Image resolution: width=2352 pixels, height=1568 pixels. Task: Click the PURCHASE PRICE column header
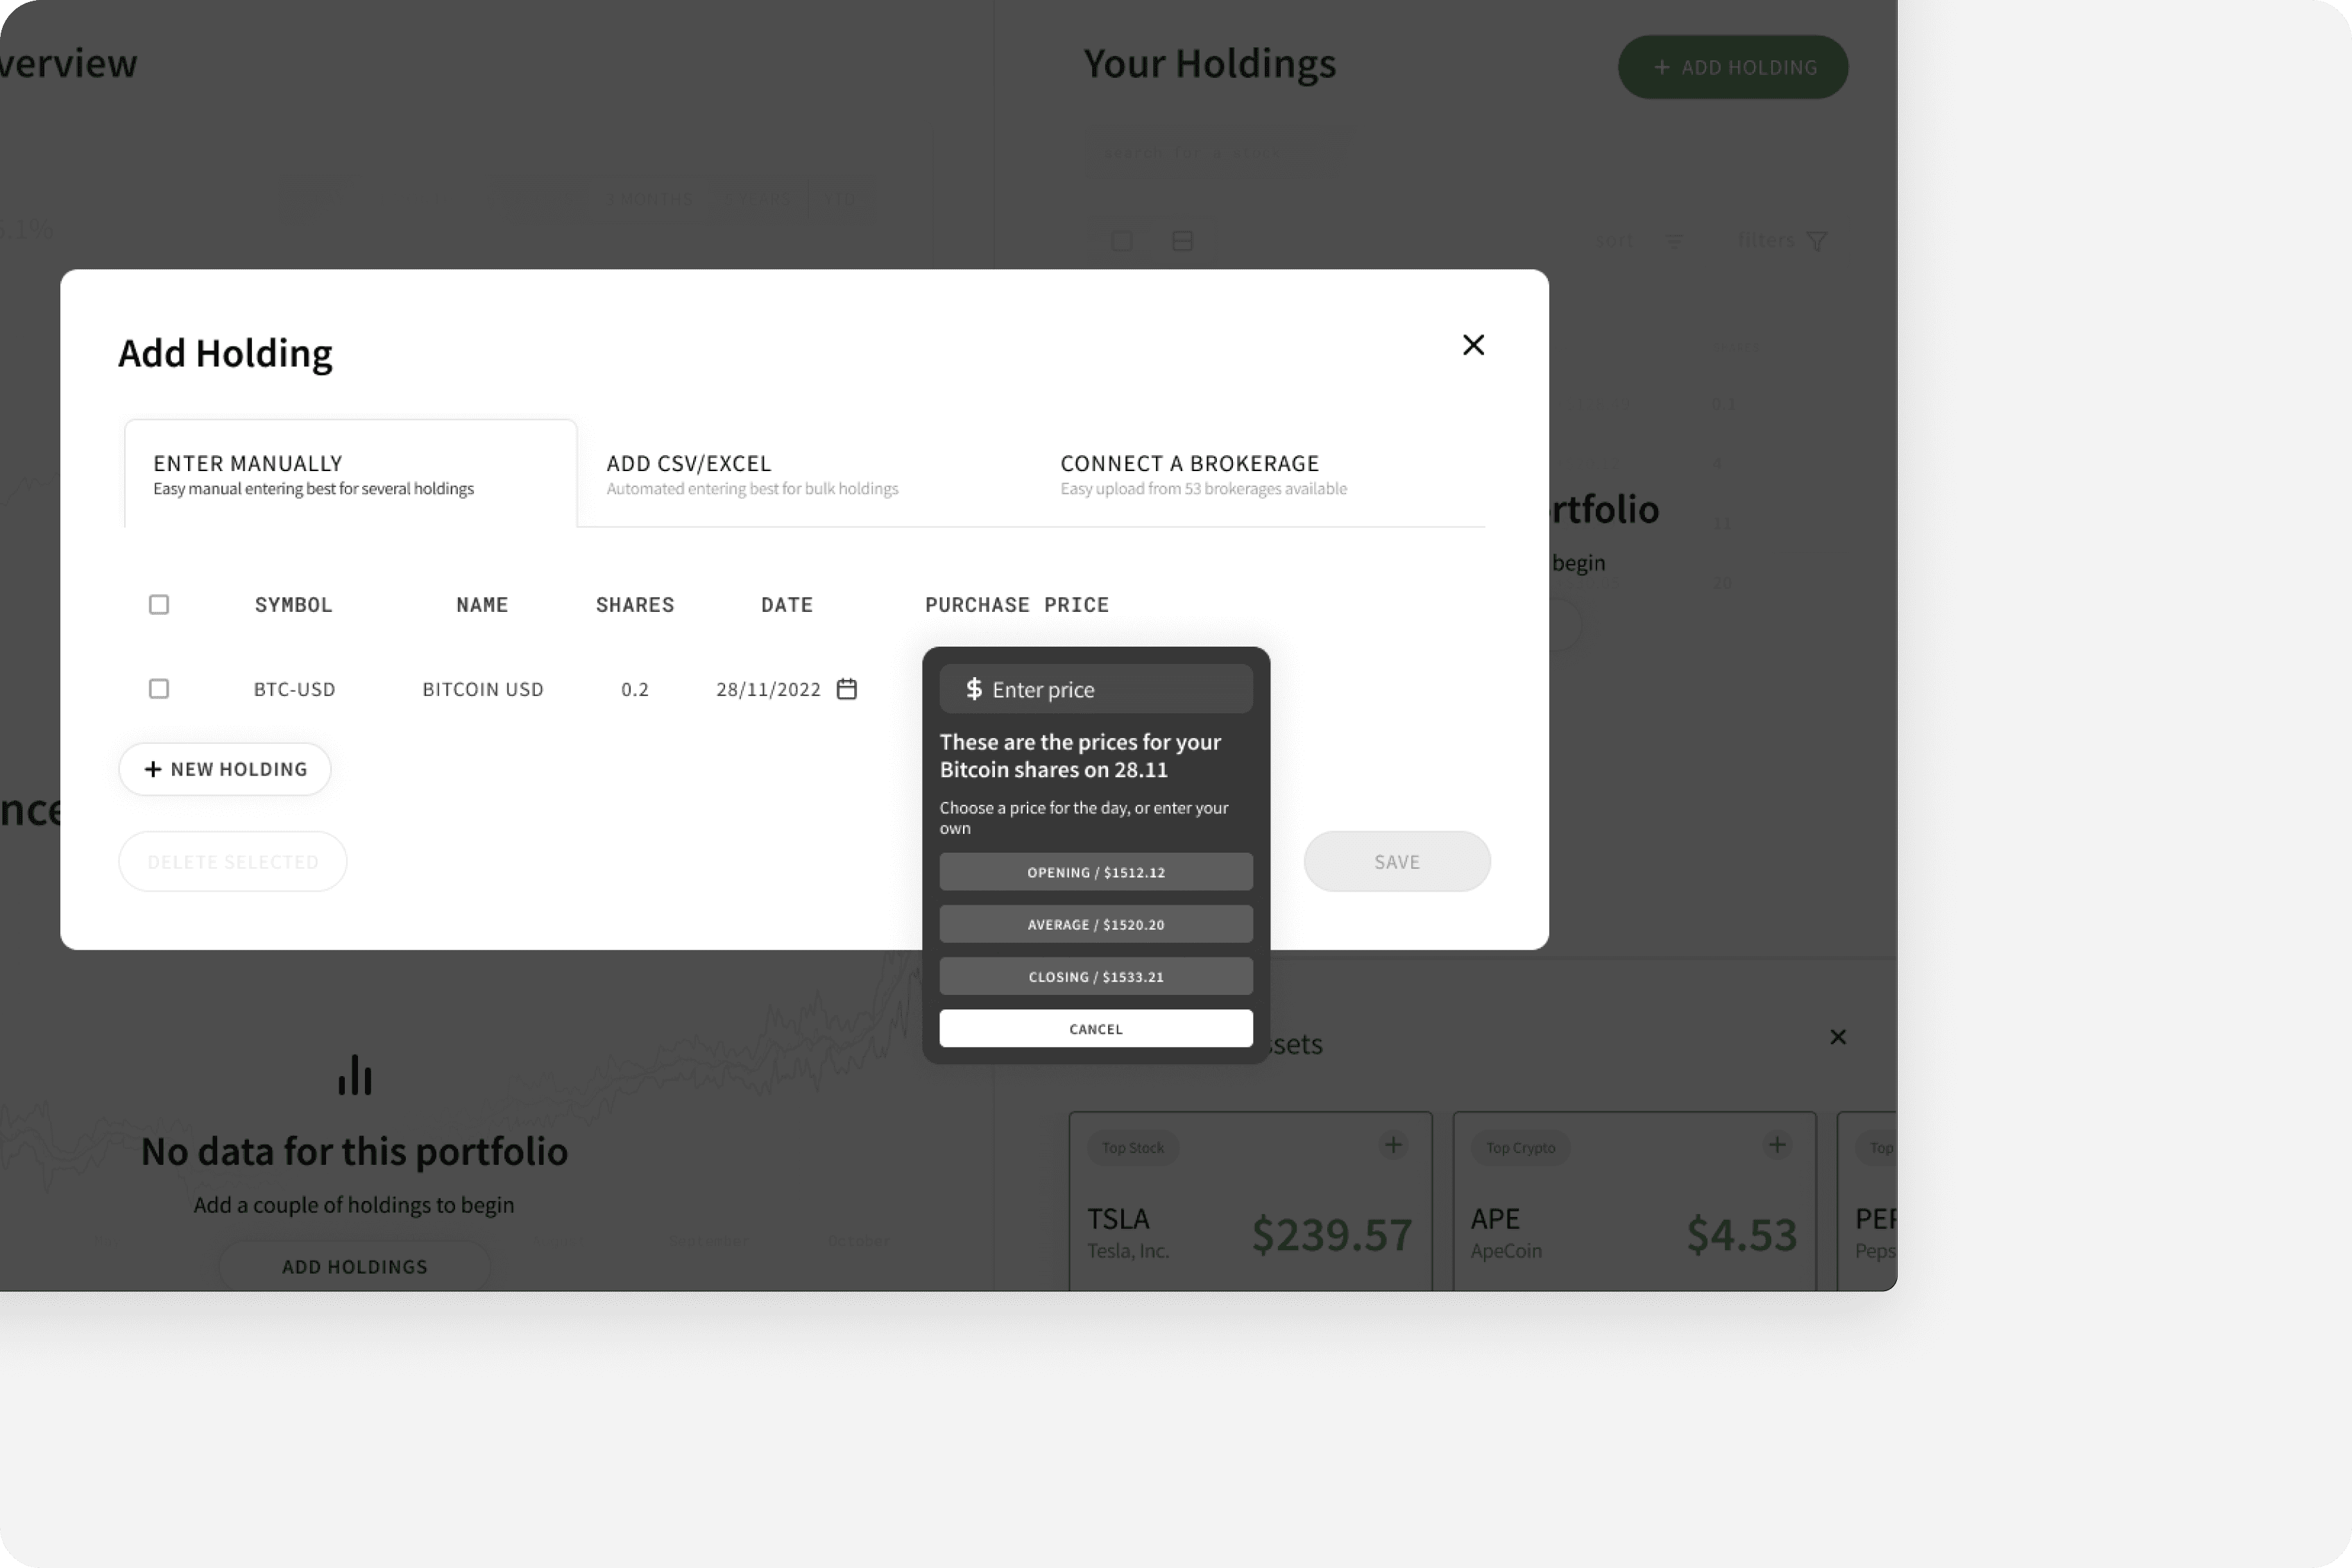(x=1017, y=605)
